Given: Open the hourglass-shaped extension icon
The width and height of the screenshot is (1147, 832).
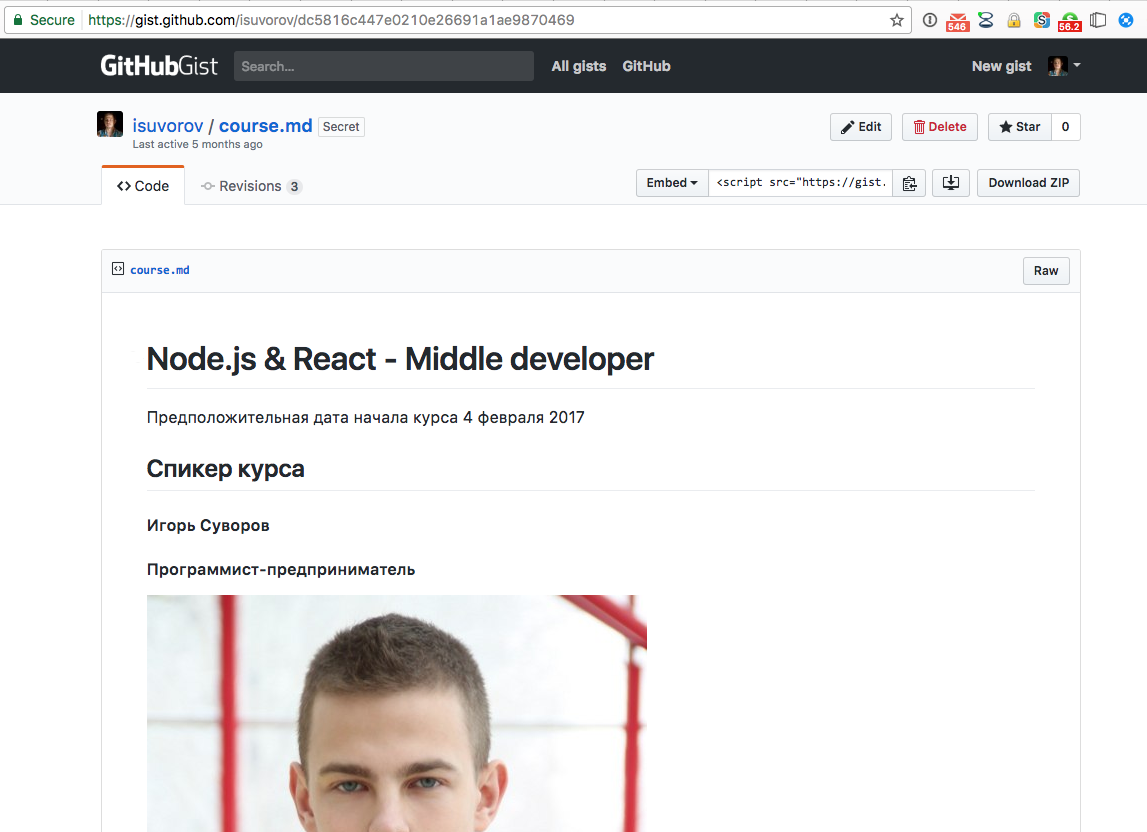Looking at the screenshot, I should coord(986,20).
